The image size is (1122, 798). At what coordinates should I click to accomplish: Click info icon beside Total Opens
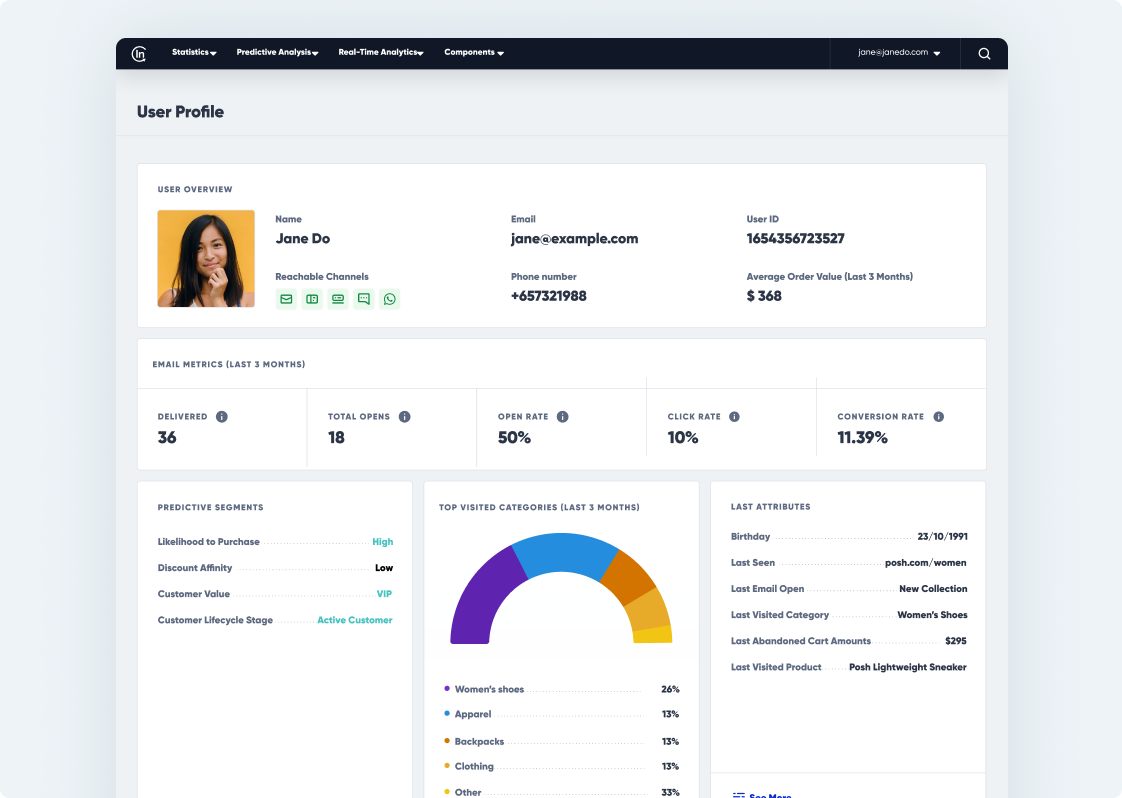point(405,417)
